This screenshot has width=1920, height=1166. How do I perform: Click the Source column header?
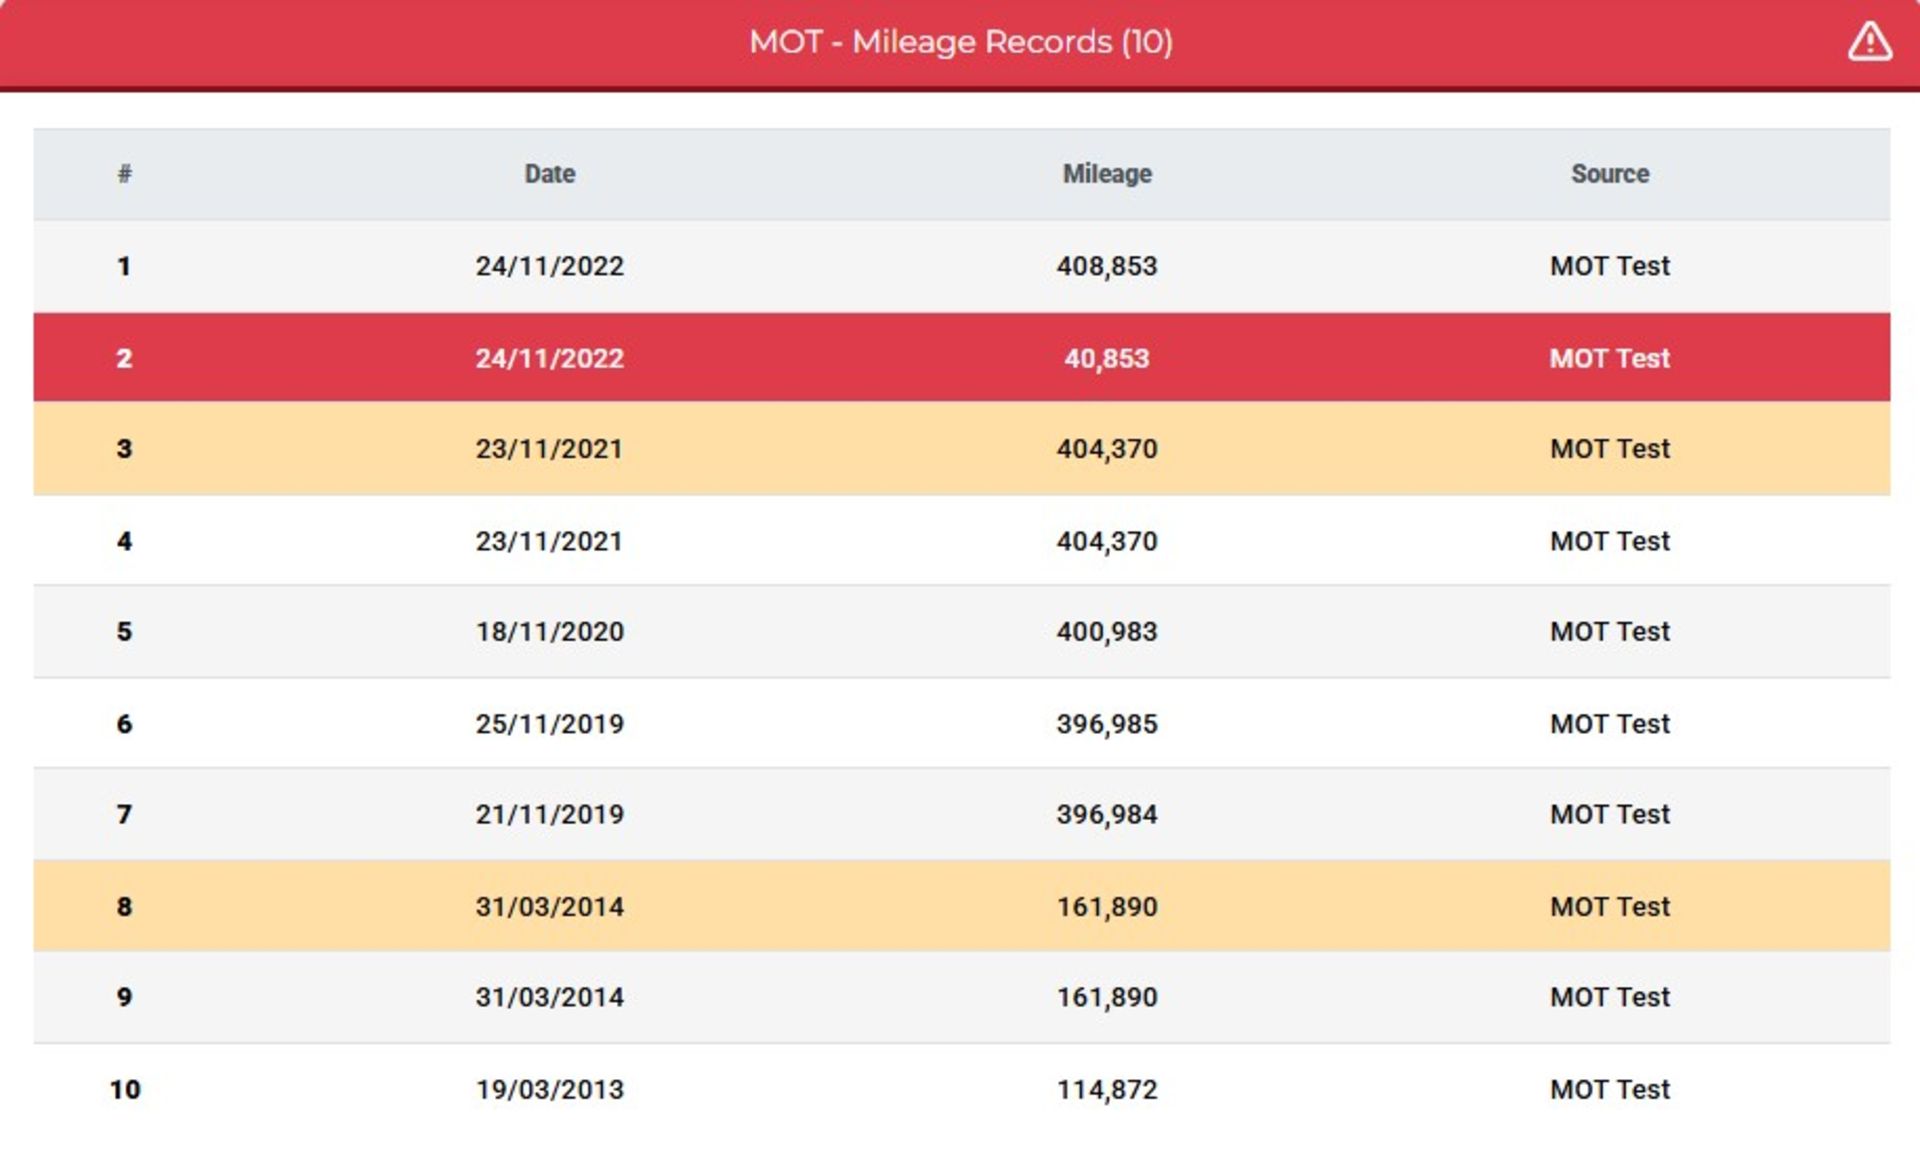(x=1609, y=174)
